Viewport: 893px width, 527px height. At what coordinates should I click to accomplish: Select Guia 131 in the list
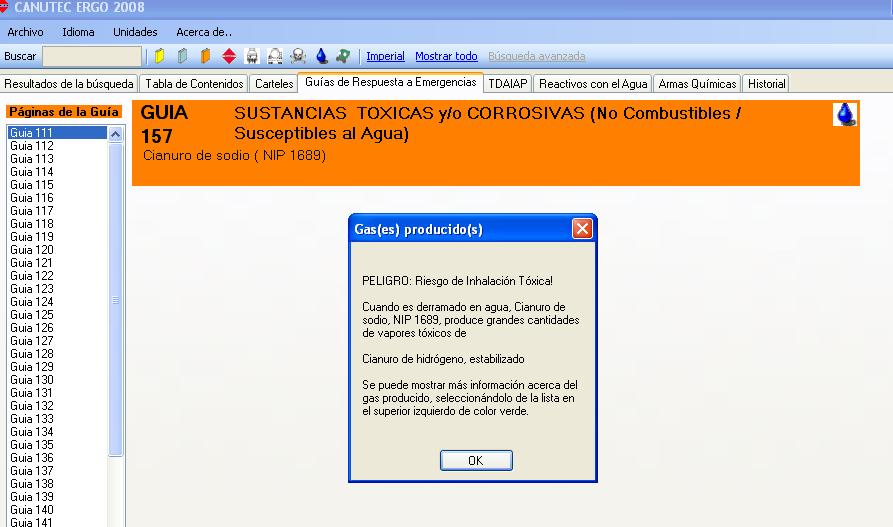coord(57,393)
